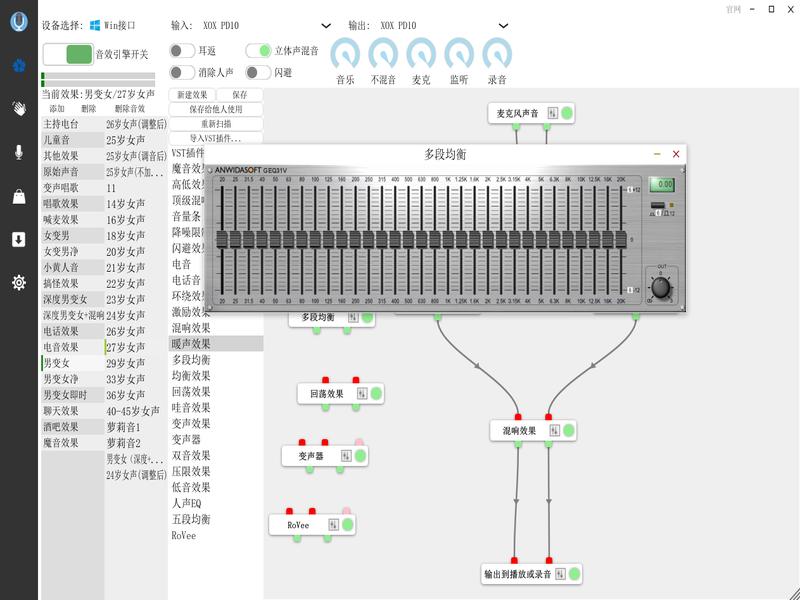This screenshot has width=800, height=600.
Task: Open the shopping bag store icon
Action: click(18, 196)
